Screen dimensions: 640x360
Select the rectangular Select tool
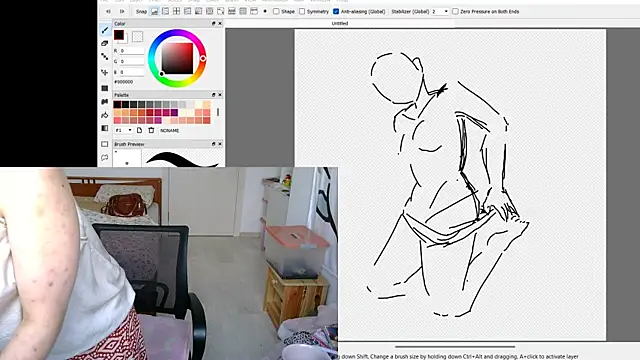tap(105, 144)
